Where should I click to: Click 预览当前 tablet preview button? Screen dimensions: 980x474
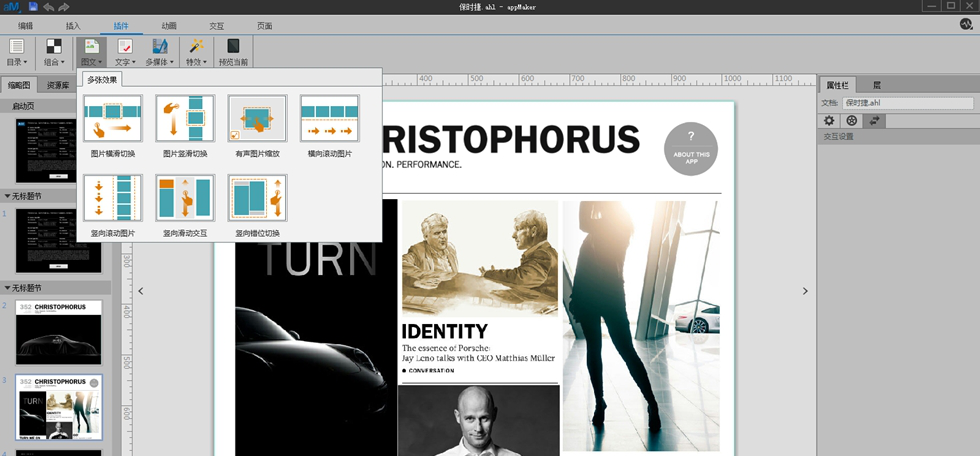(233, 52)
